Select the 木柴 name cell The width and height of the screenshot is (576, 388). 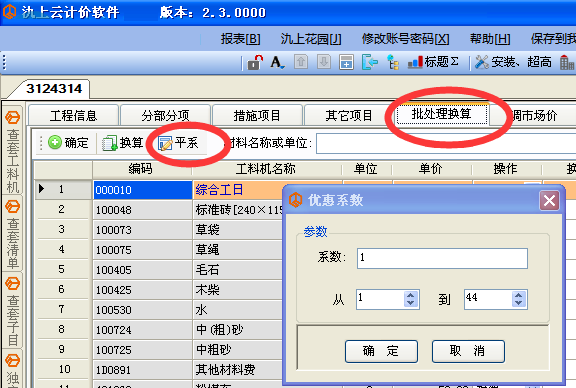(x=238, y=290)
